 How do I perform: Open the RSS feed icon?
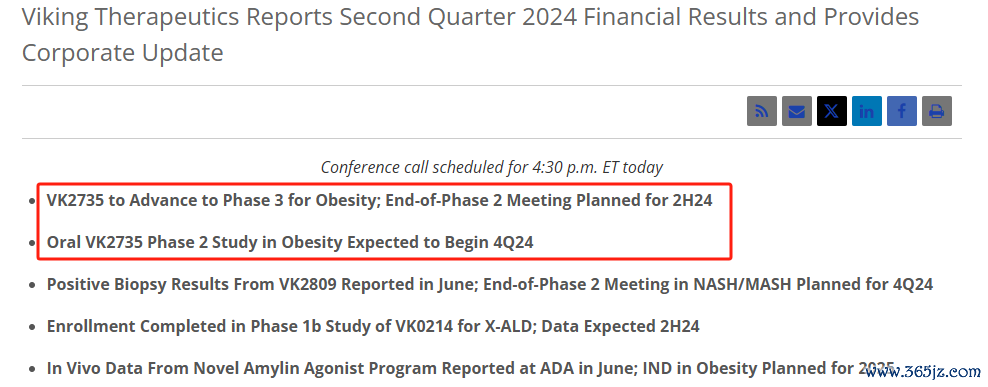point(762,112)
